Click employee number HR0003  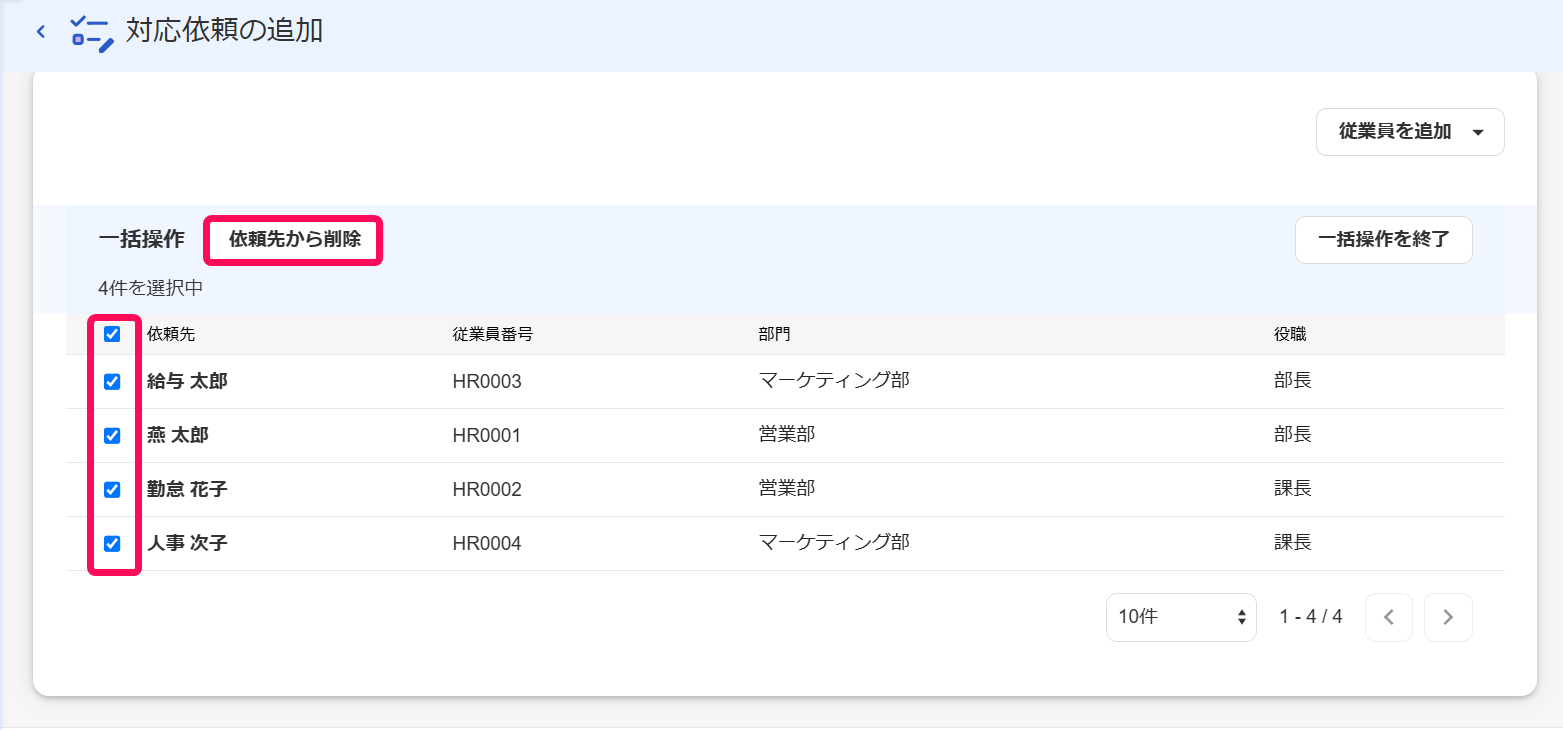coord(487,382)
